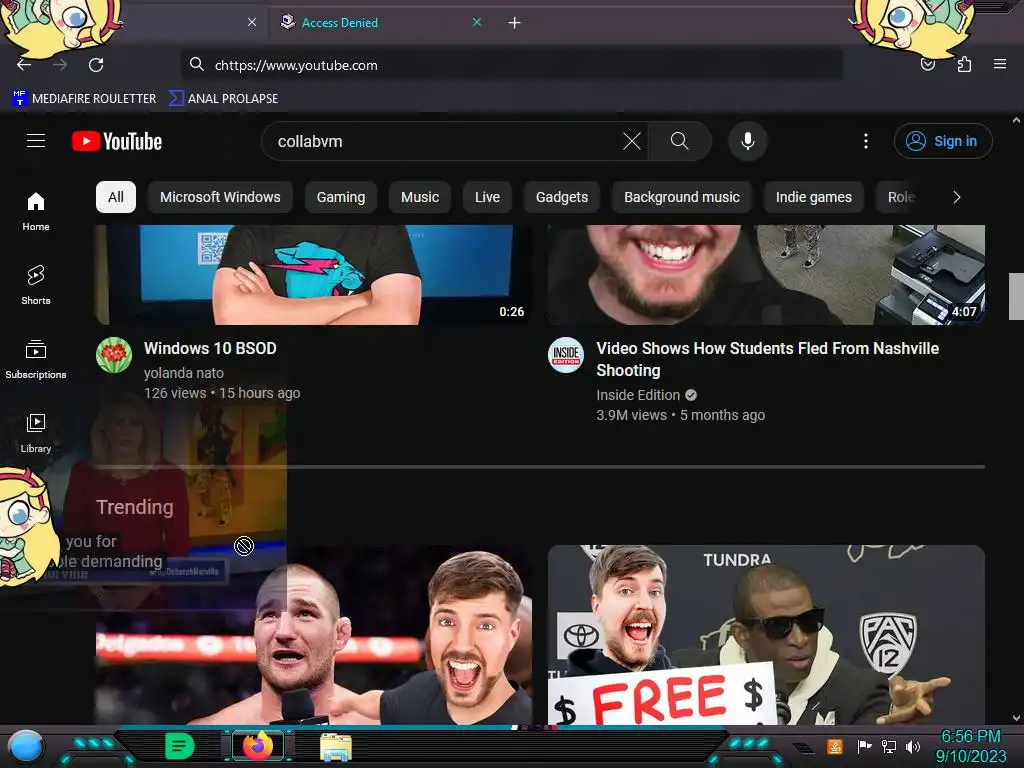Show more filter chips with right chevron
The height and width of the screenshot is (768, 1024).
(x=957, y=197)
